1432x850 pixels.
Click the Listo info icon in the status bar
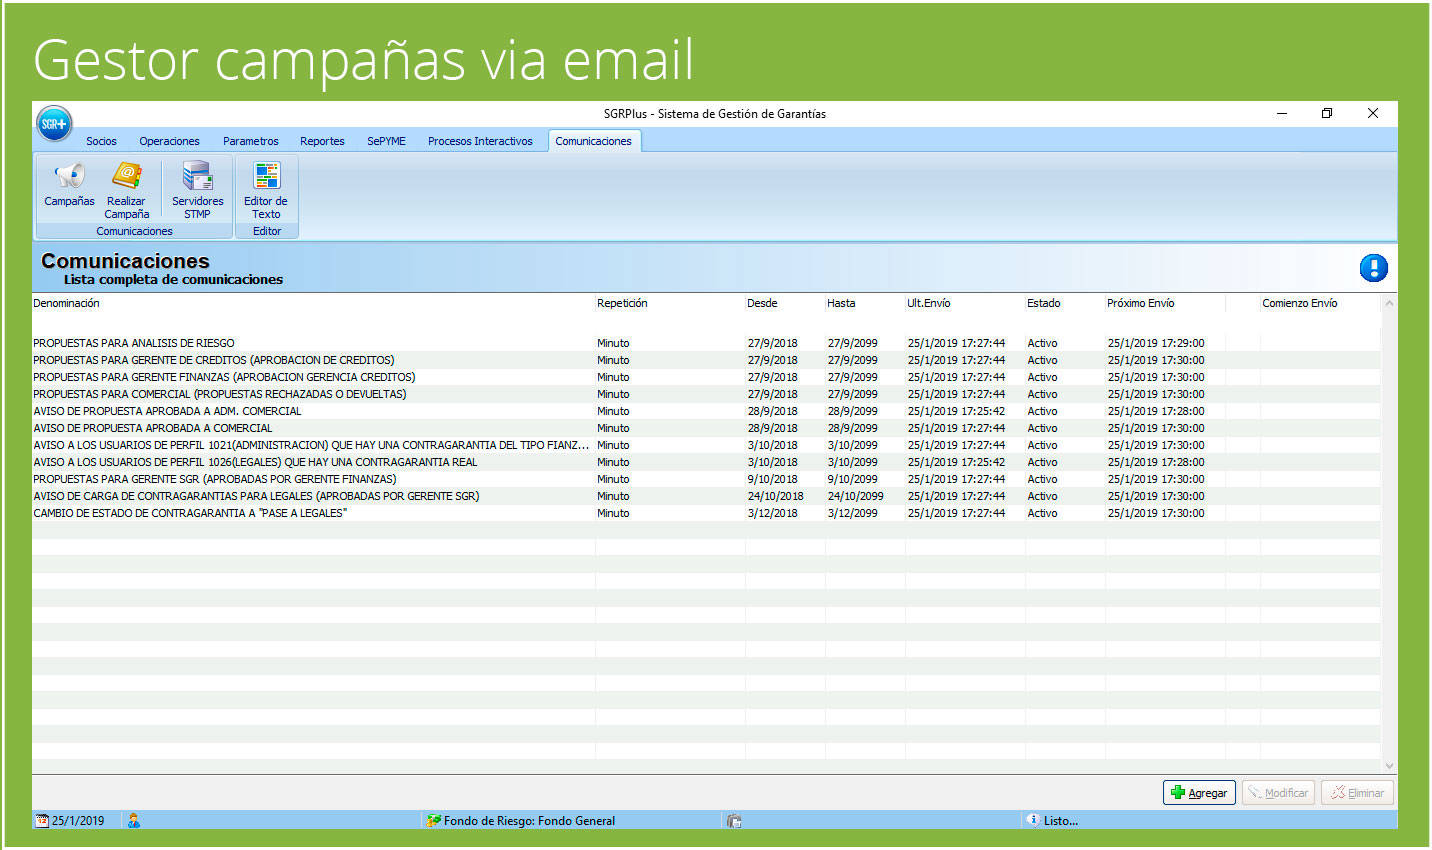[x=1034, y=820]
